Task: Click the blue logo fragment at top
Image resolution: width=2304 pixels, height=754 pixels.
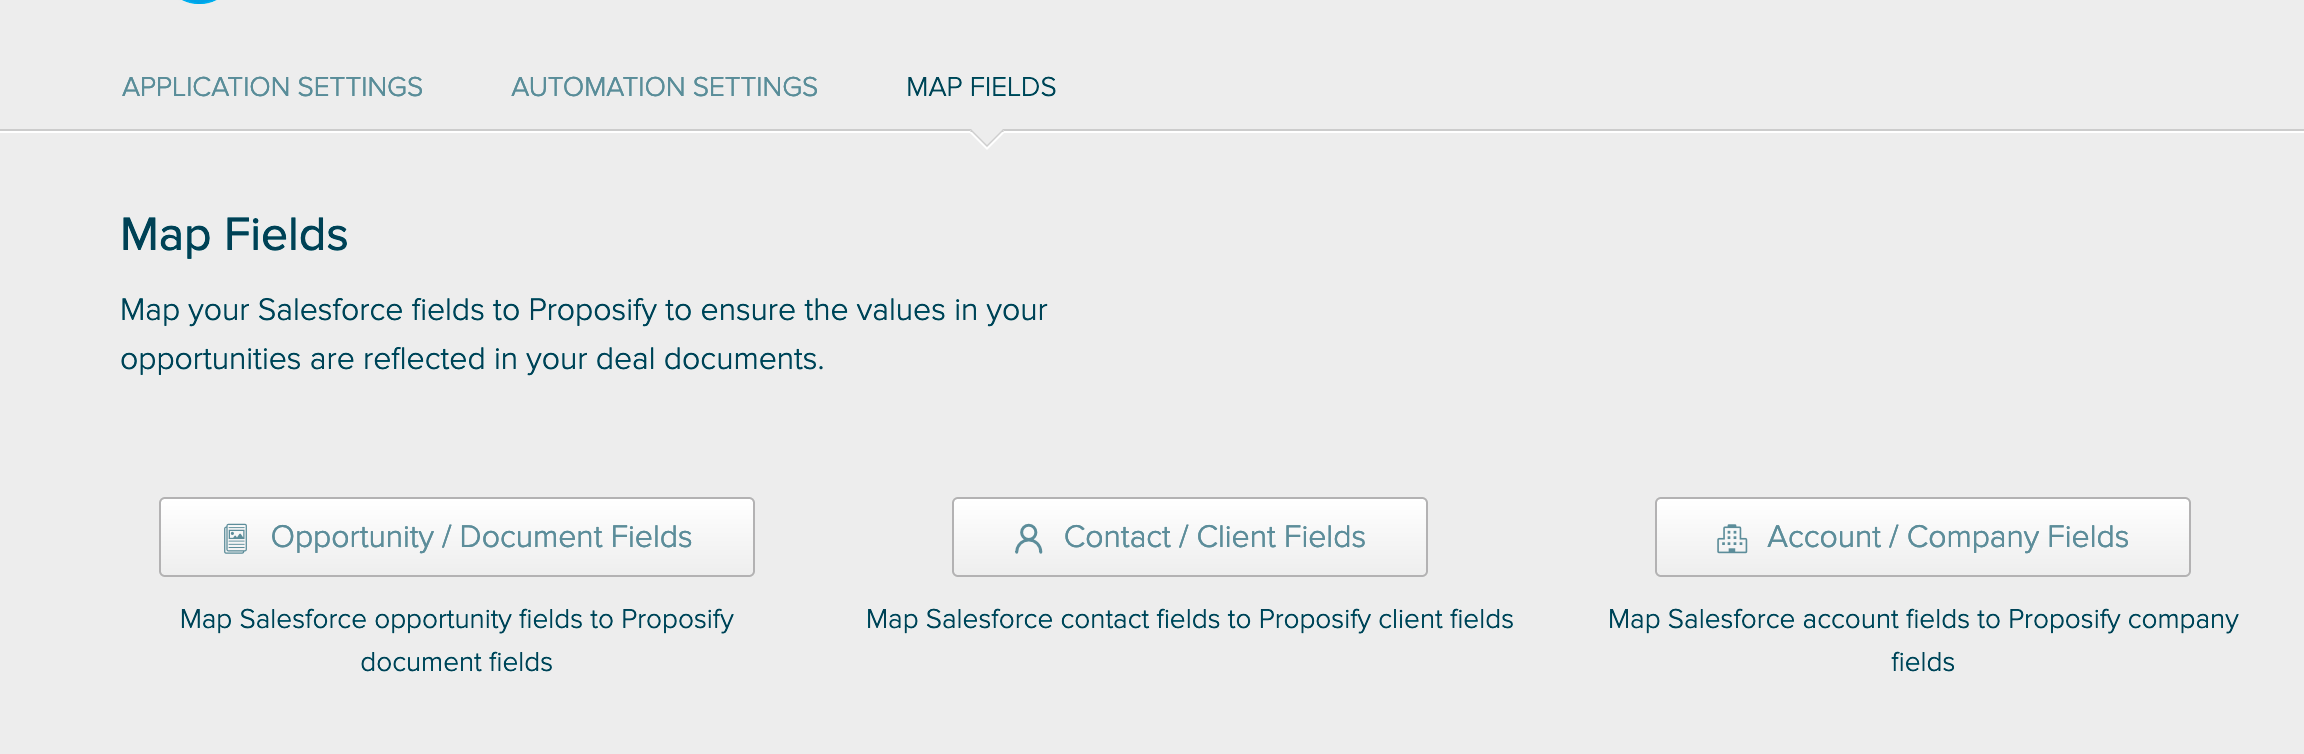Action: (199, 2)
